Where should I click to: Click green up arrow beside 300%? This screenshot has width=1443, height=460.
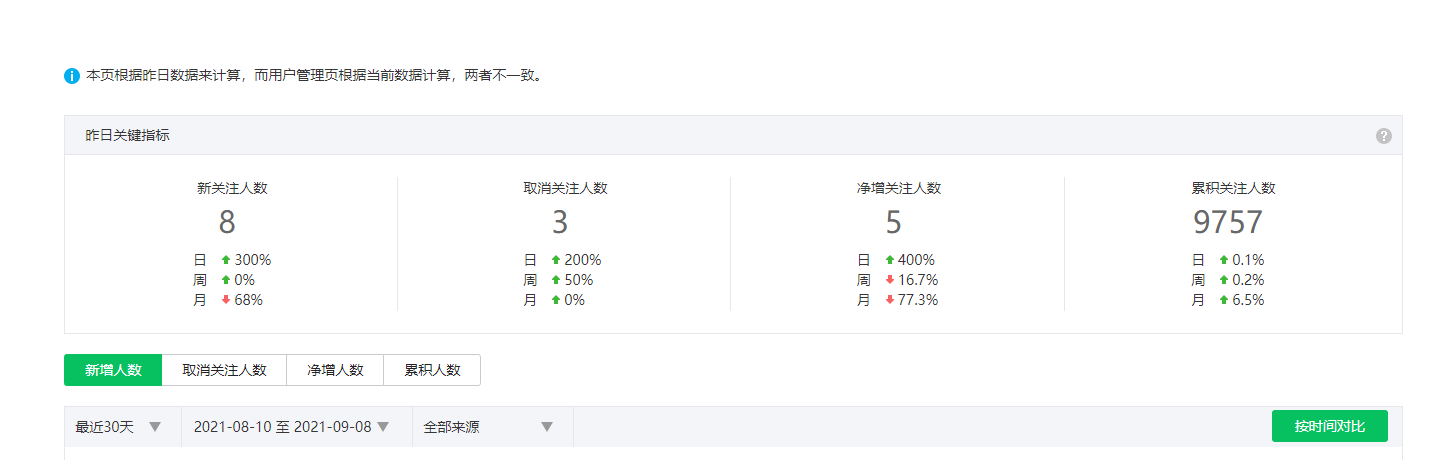226,260
